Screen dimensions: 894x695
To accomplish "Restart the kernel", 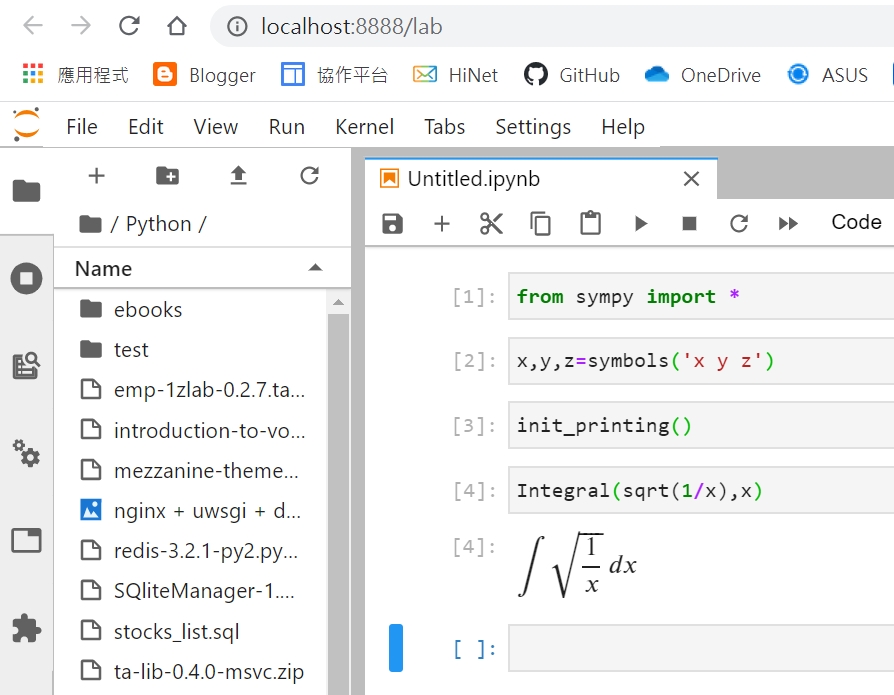I will (x=739, y=223).
